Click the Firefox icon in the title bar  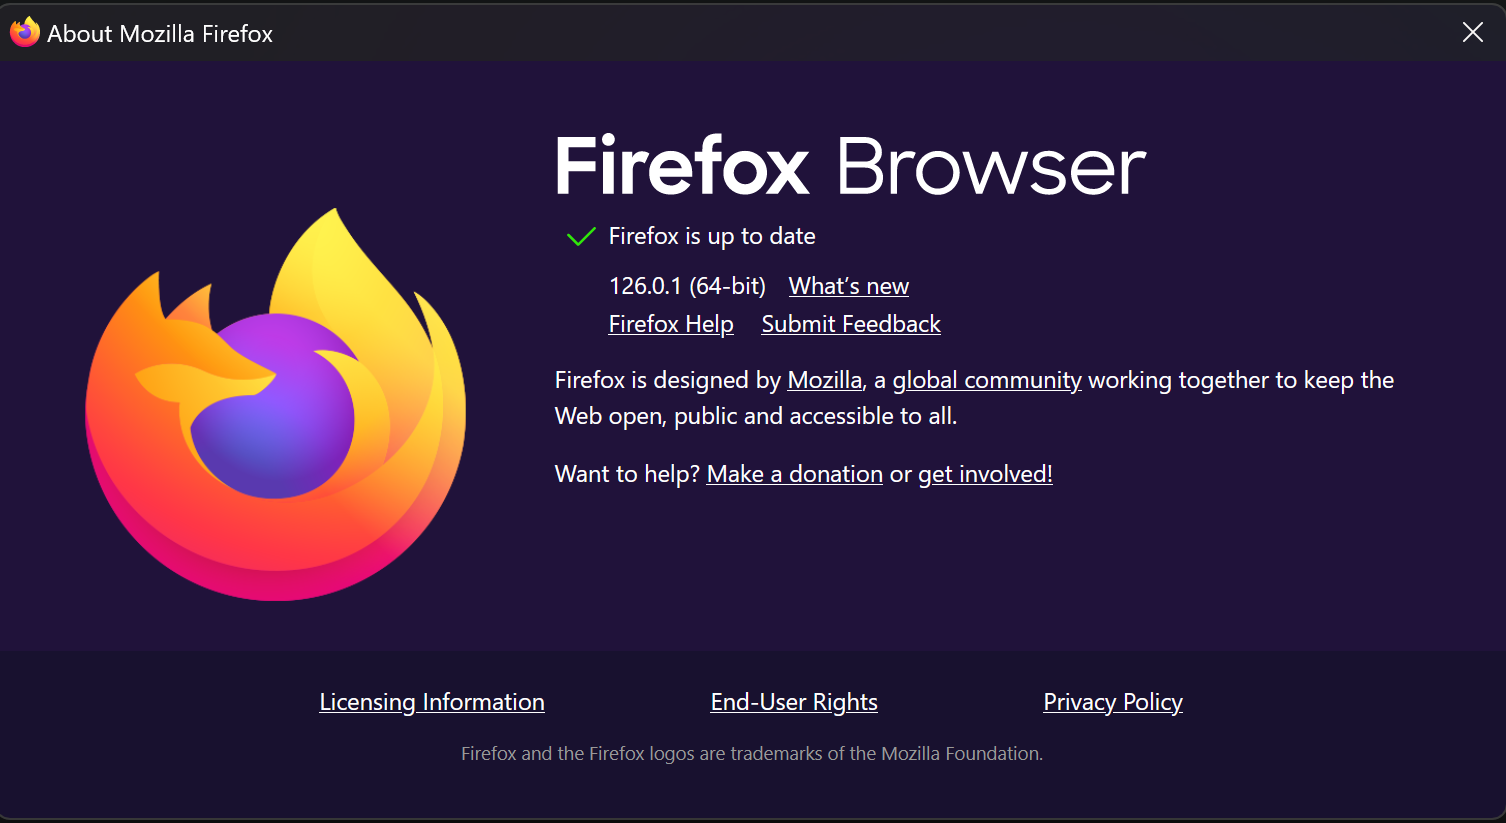click(x=25, y=32)
